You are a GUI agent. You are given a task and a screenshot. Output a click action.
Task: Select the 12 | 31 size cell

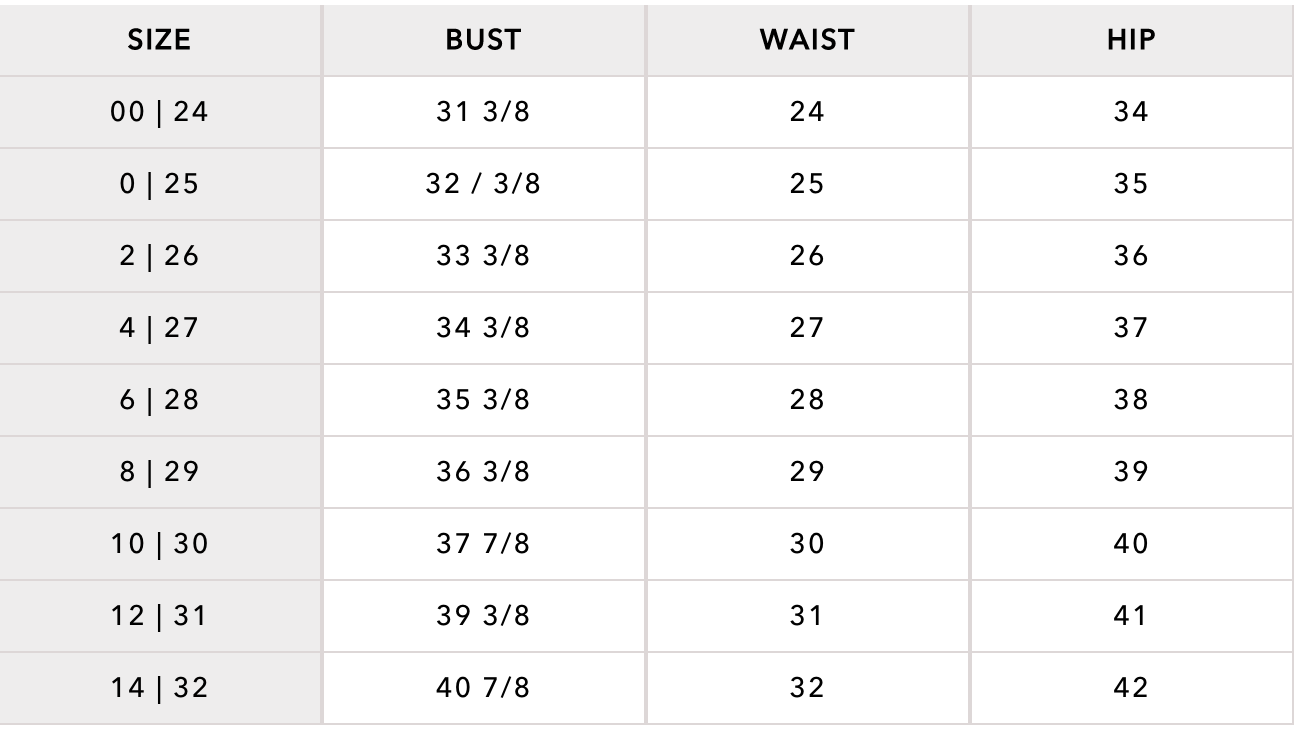point(160,616)
